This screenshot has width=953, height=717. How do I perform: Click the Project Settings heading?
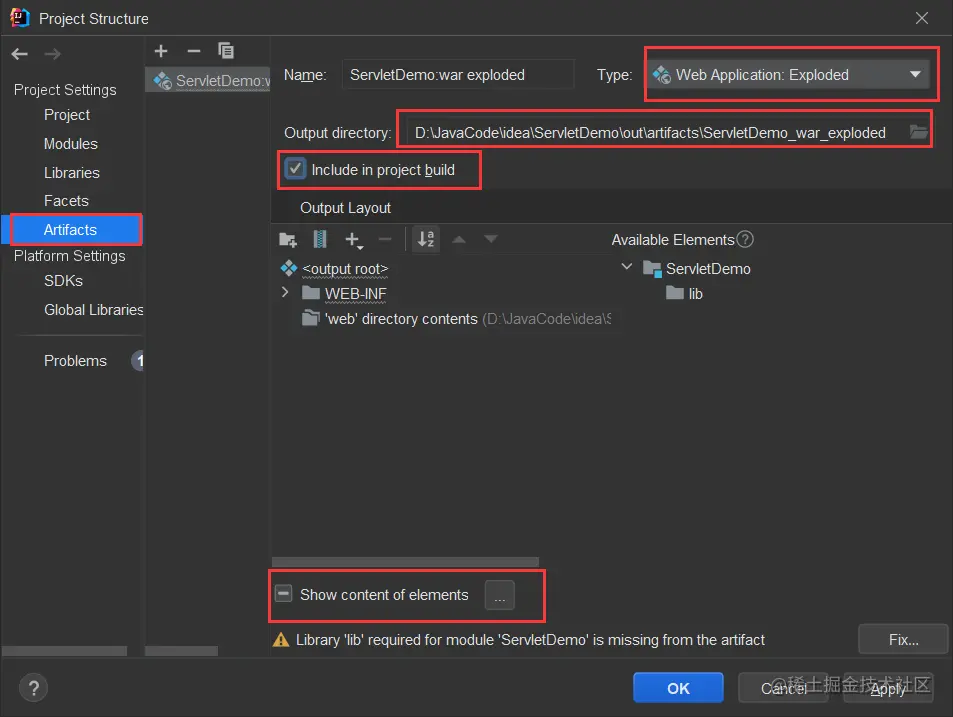tap(65, 90)
